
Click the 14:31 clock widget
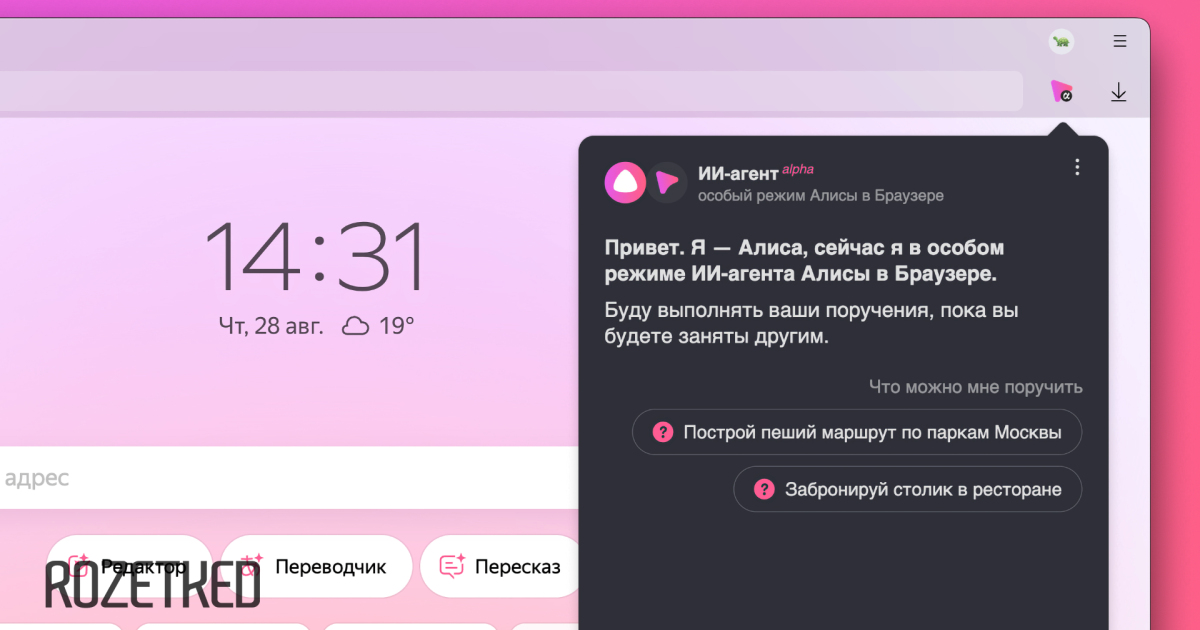(x=315, y=257)
